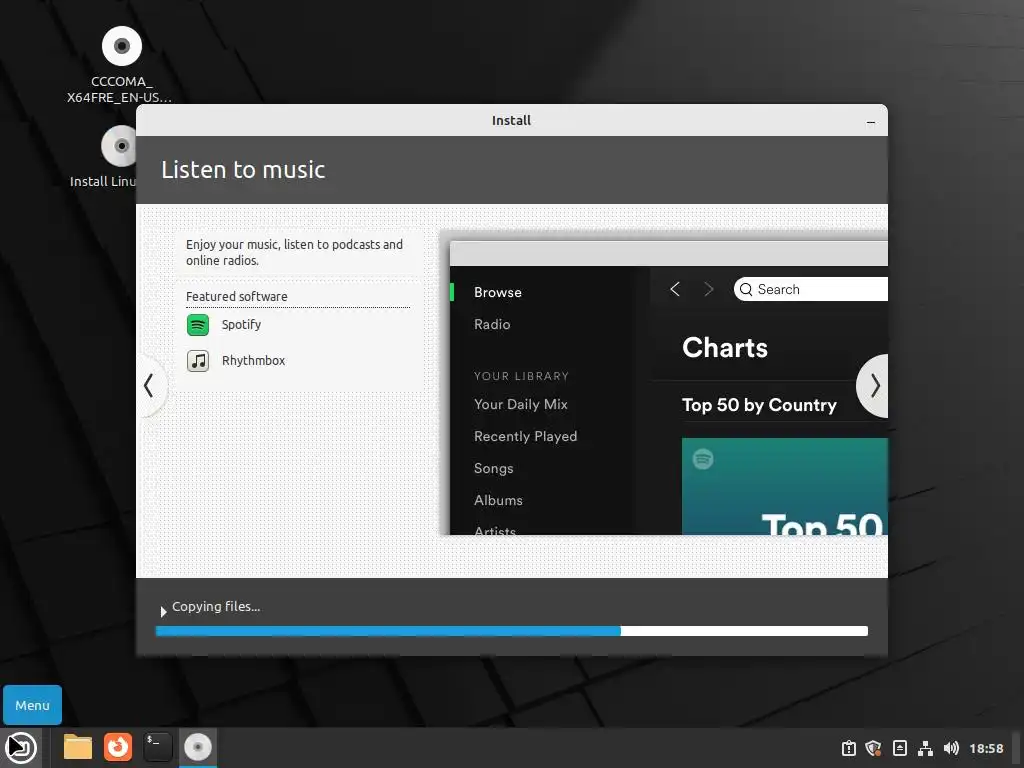The width and height of the screenshot is (1024, 768).
Task: Click the Linux Mint logo launcher
Action: pyautogui.click(x=21, y=748)
